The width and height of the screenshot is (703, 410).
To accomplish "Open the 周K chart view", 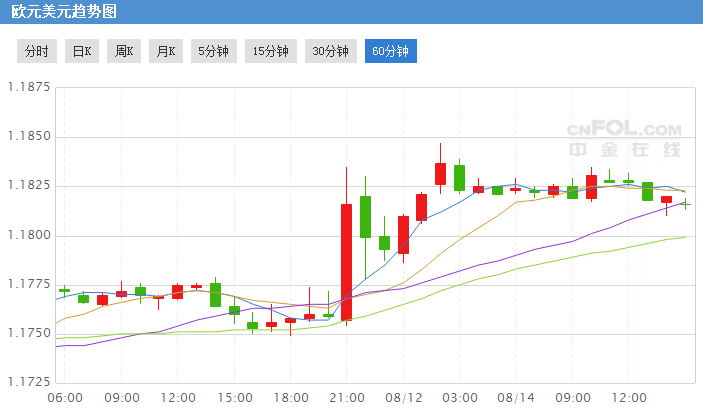I will coord(124,51).
